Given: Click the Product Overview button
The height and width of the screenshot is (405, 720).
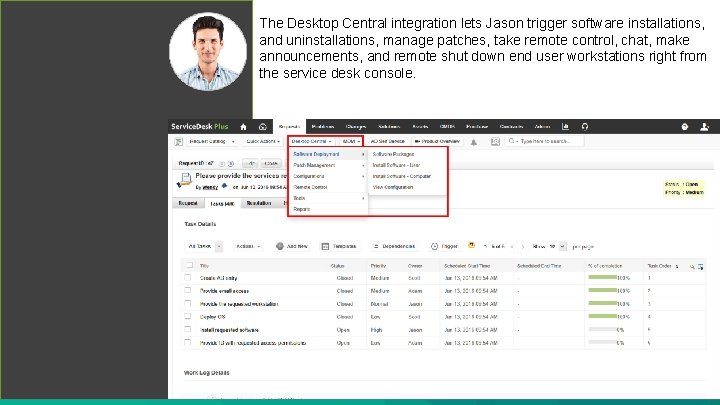Looking at the screenshot, I should pos(437,141).
